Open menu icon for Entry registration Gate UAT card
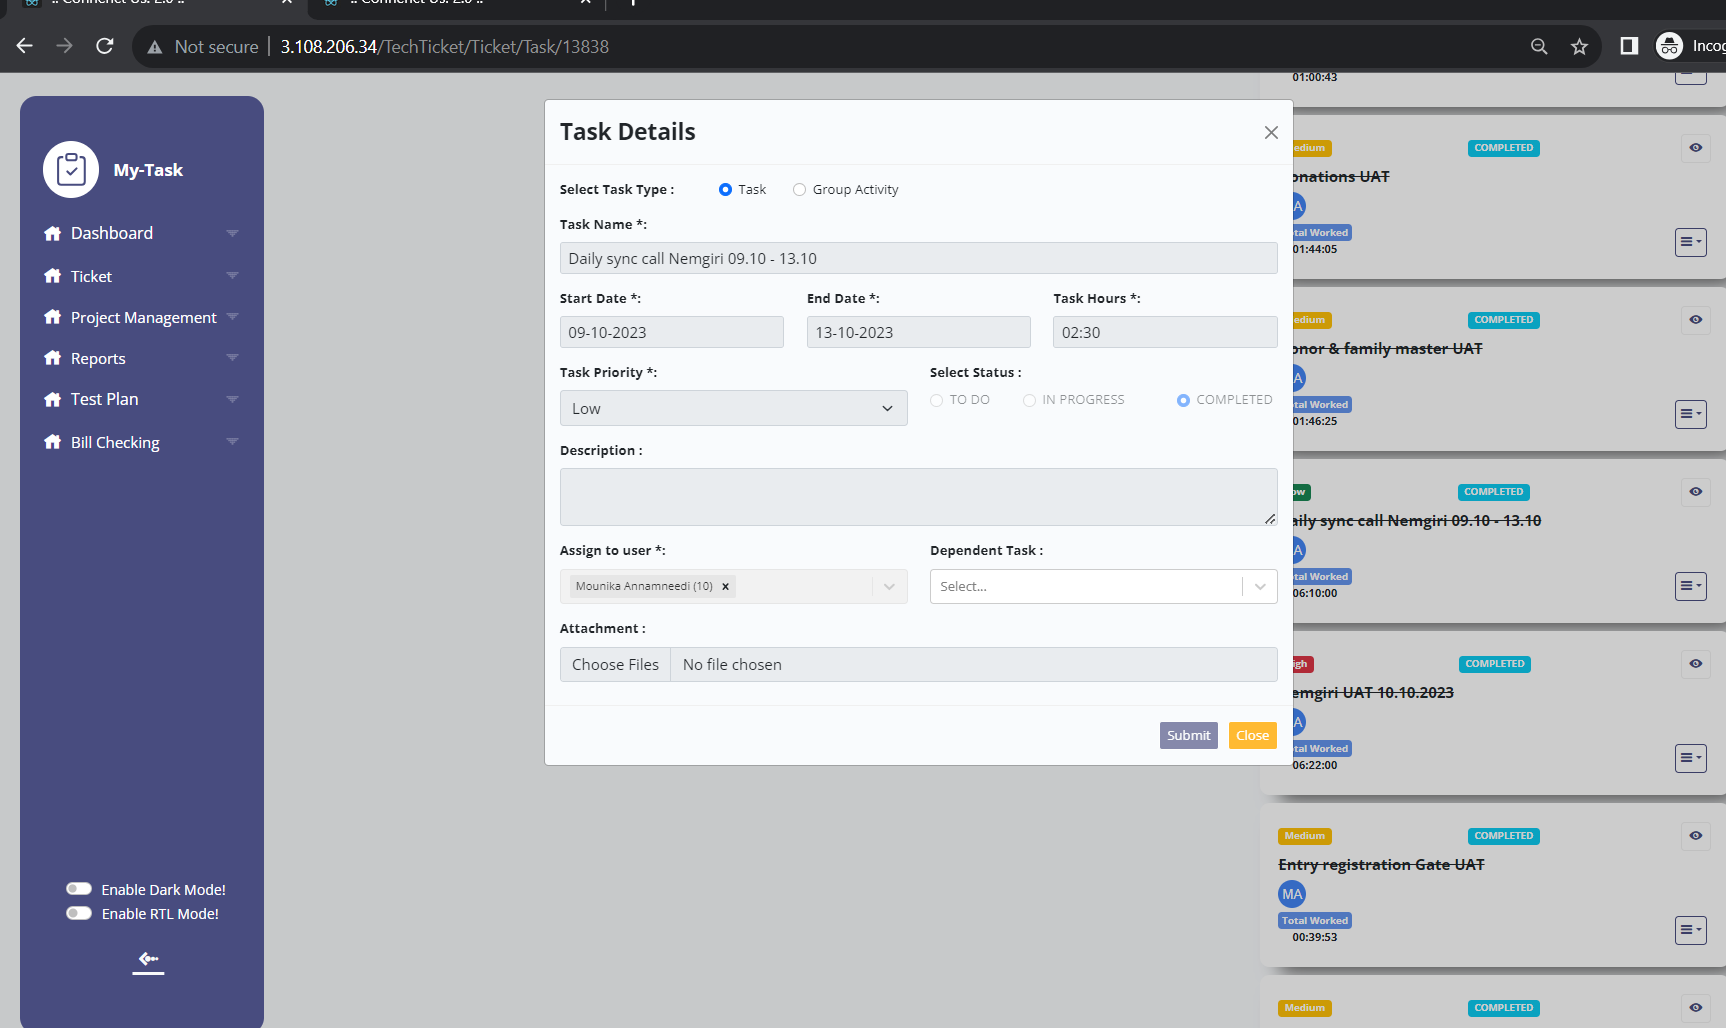This screenshot has width=1726, height=1028. coord(1690,930)
